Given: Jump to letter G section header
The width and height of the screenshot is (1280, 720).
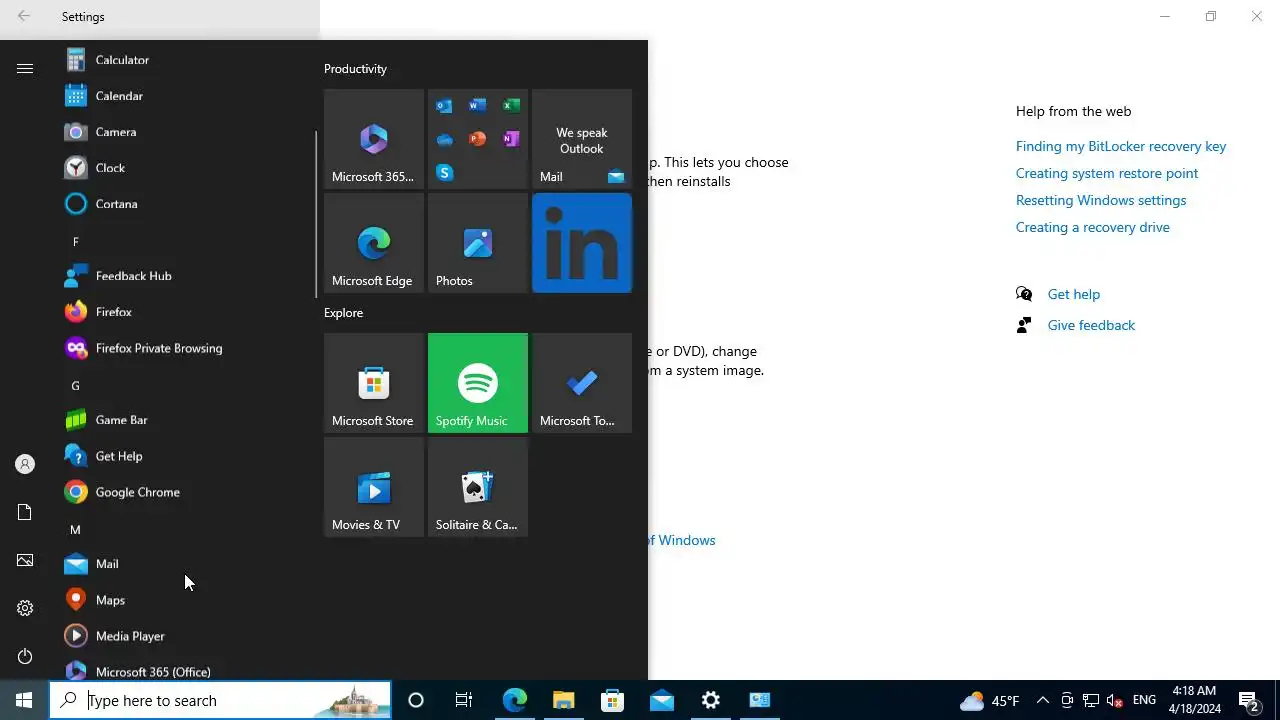Looking at the screenshot, I should pyautogui.click(x=75, y=385).
